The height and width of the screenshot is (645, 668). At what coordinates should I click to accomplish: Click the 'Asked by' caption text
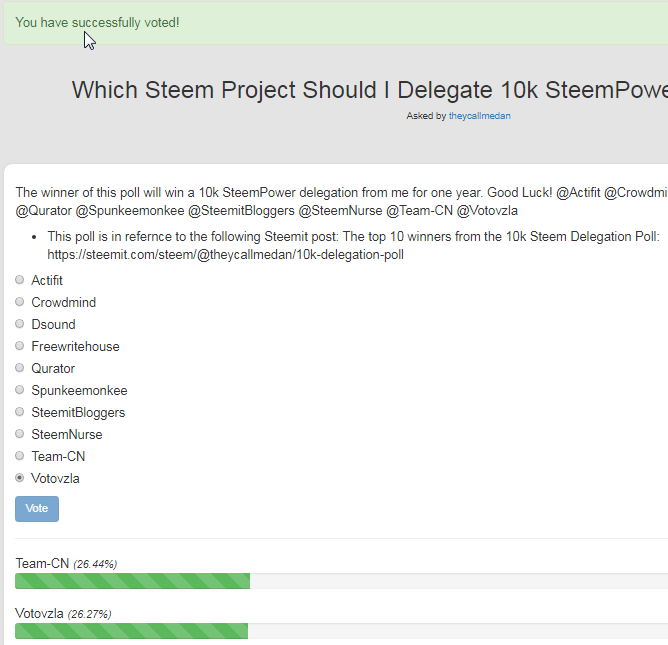point(426,116)
